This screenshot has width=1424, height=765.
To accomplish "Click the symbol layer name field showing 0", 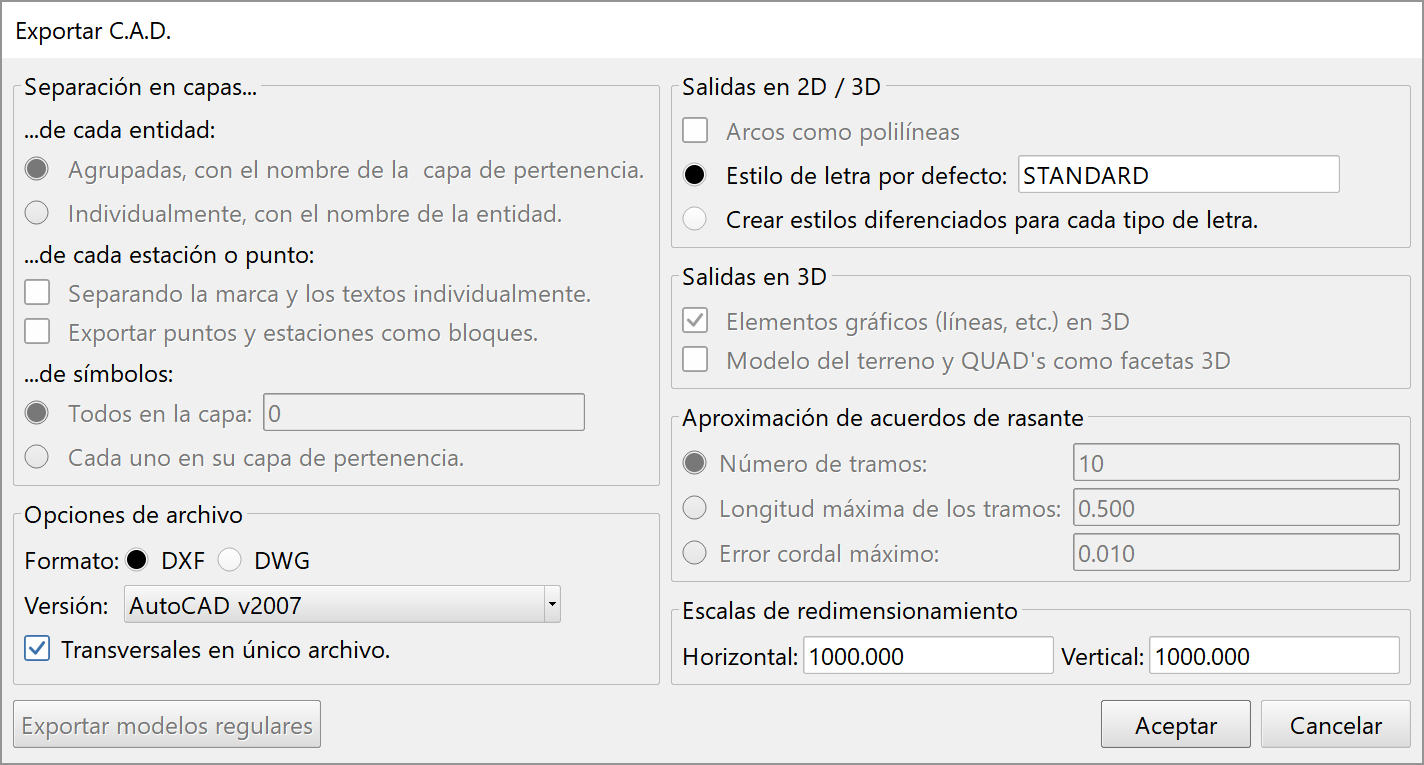I will tap(423, 411).
